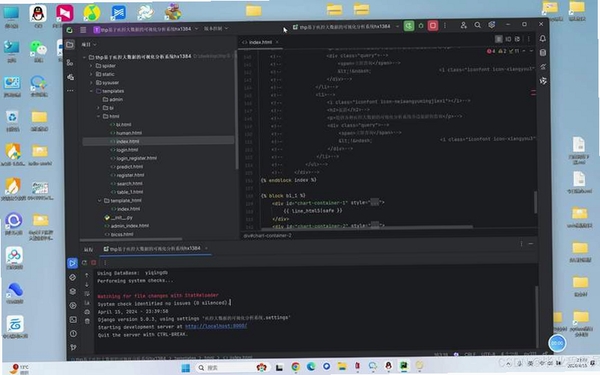Open IDE settings gear icon
Screen dimensions: 600x375
[x=492, y=25]
